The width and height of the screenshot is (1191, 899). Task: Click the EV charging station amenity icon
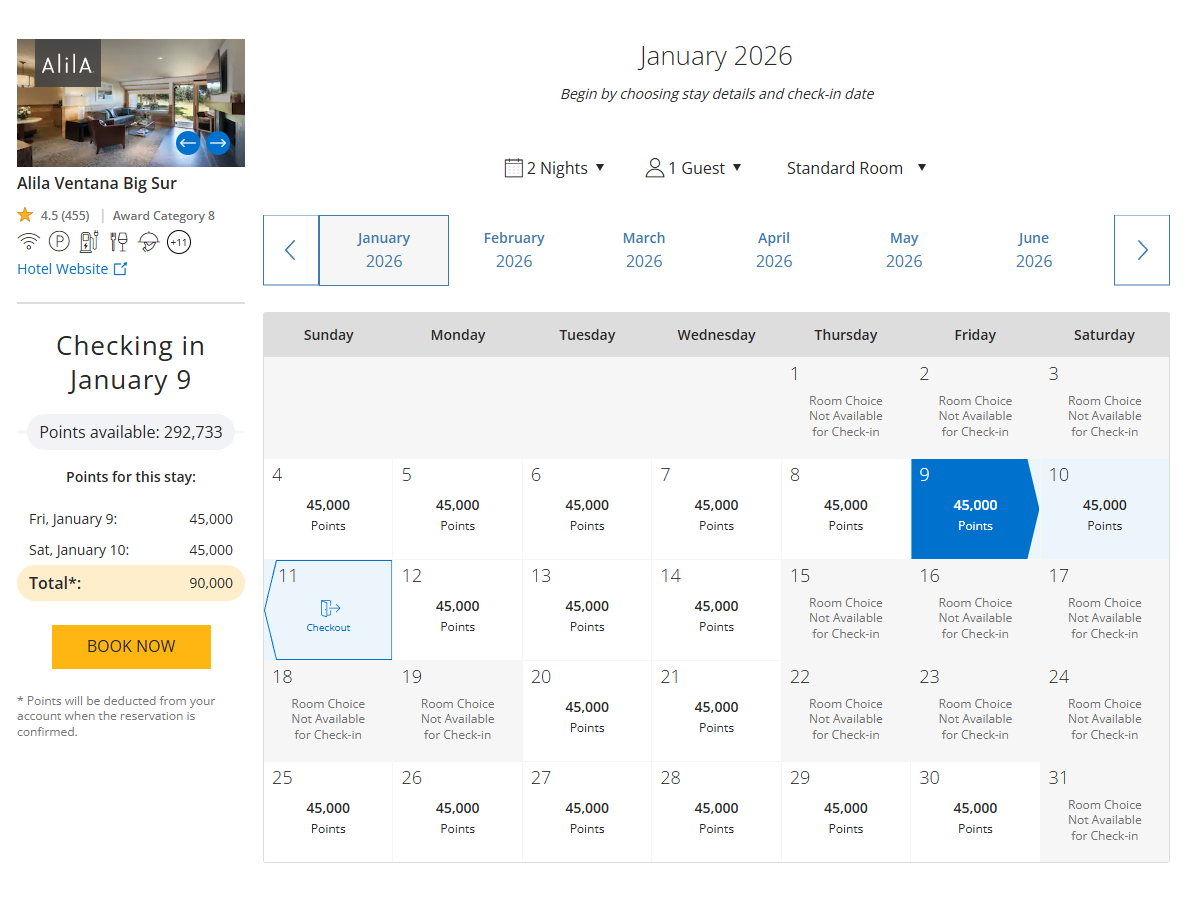pos(89,242)
